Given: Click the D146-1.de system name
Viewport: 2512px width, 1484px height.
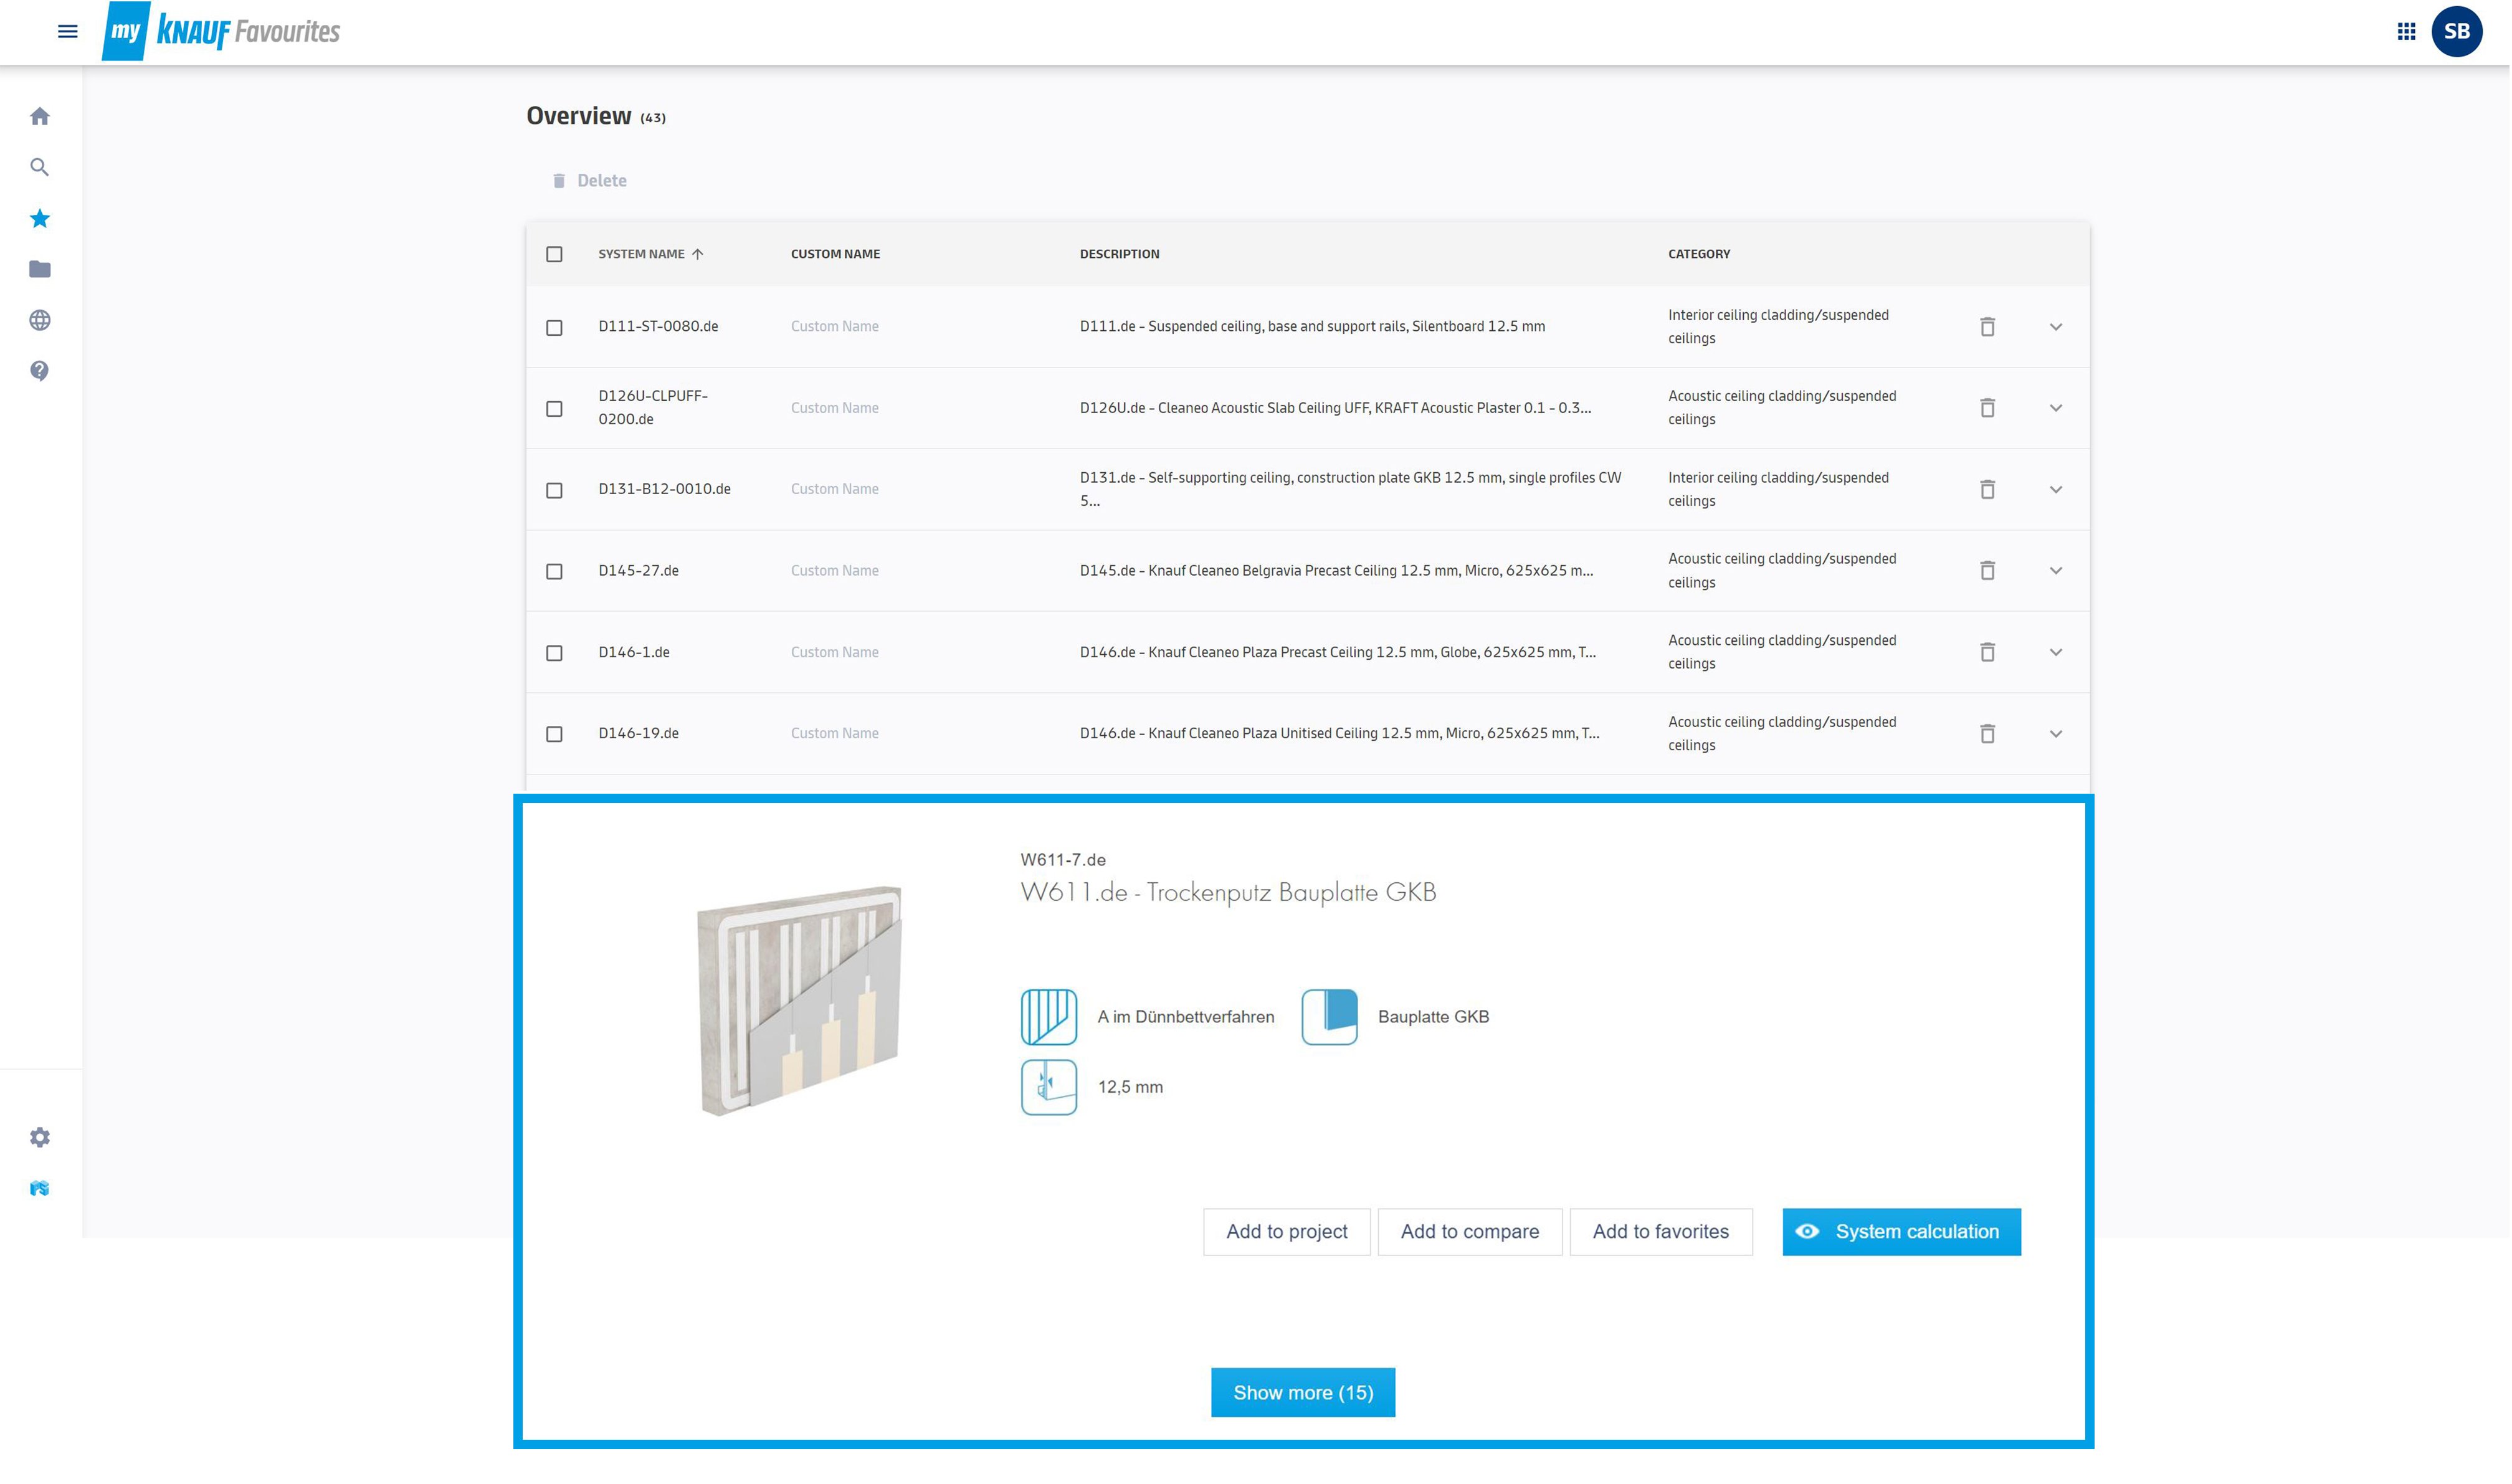Looking at the screenshot, I should 635,653.
